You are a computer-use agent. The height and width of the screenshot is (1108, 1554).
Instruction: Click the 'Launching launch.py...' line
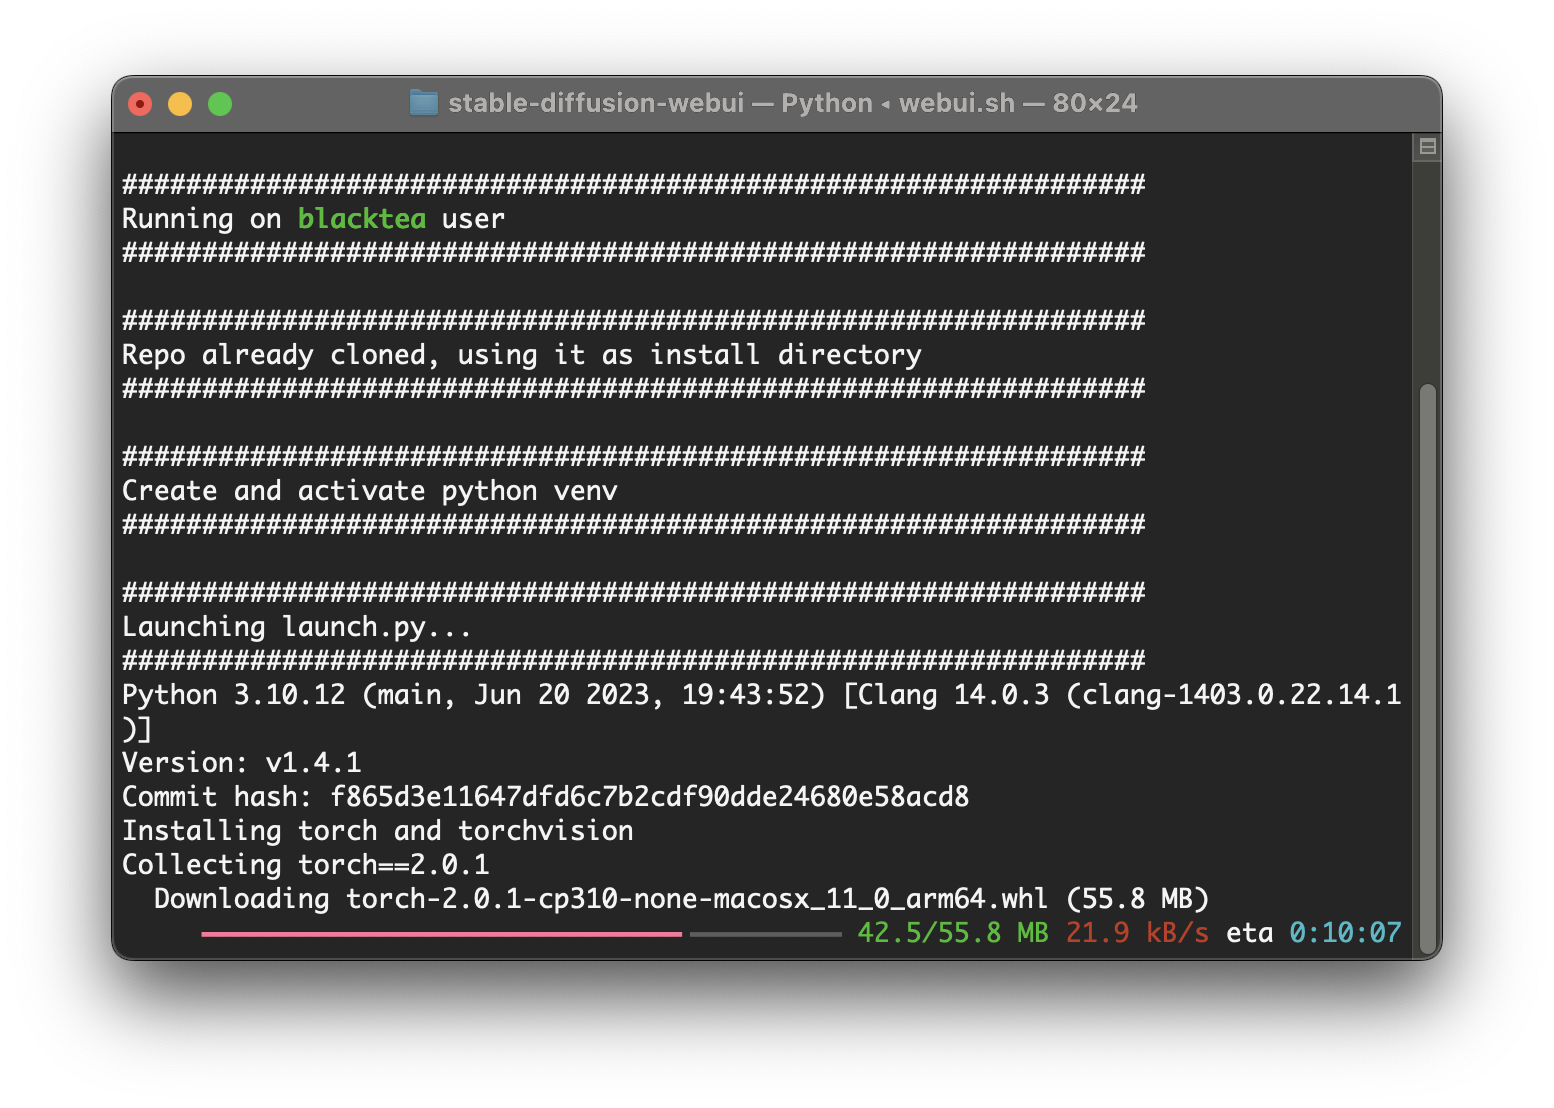coord(296,627)
